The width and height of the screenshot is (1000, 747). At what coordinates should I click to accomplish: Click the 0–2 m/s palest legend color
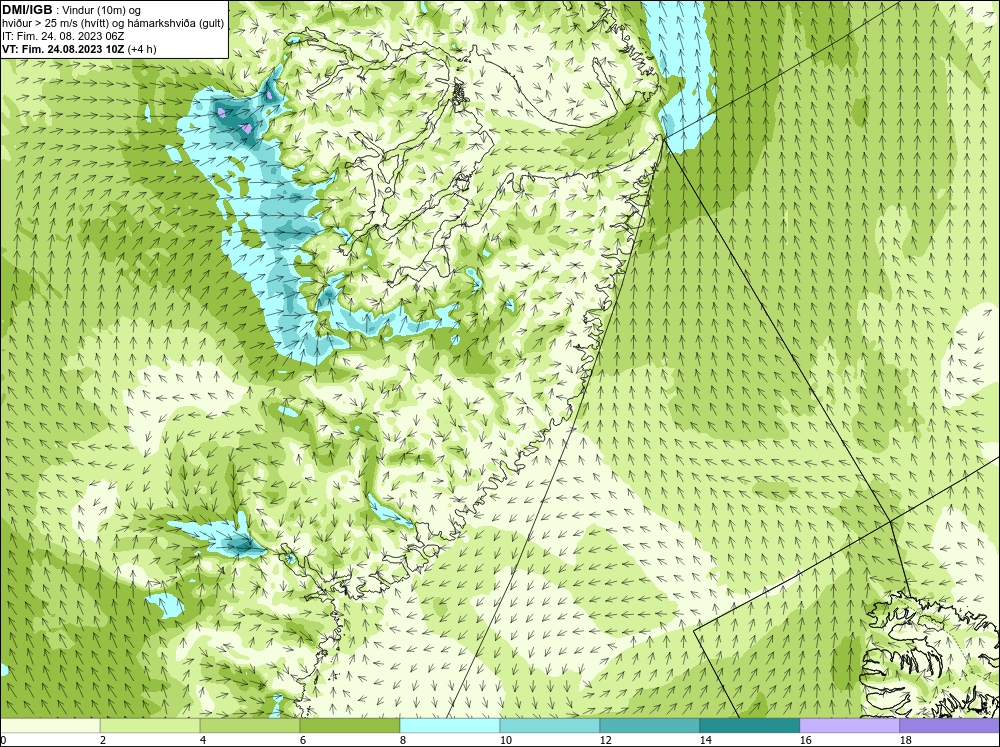coord(50,725)
